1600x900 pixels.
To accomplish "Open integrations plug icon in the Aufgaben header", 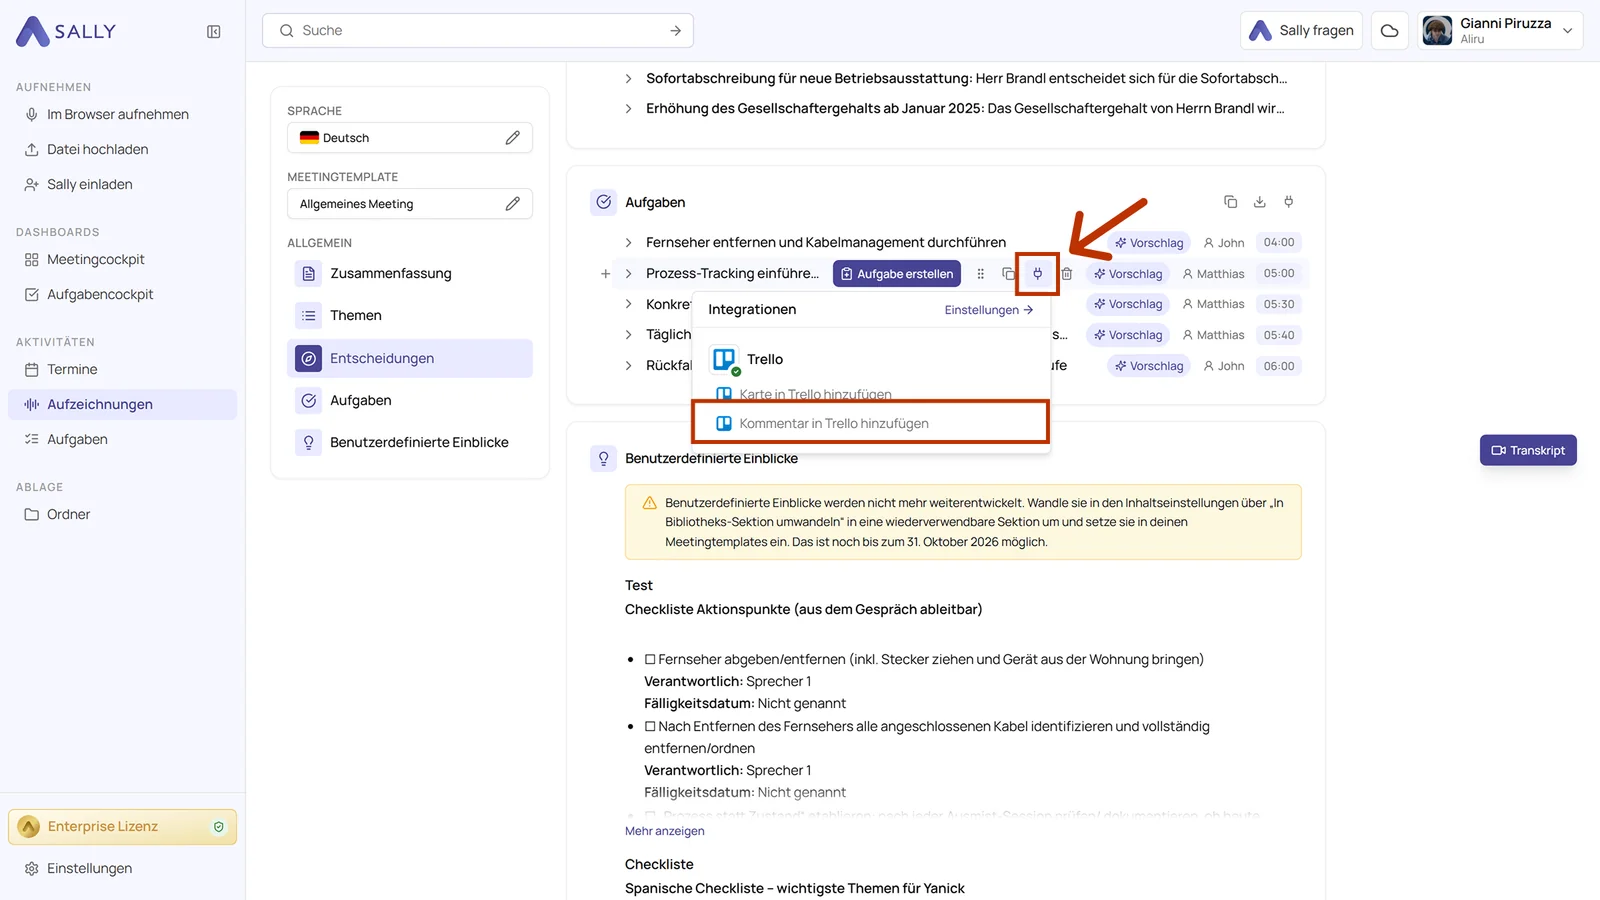I will (1288, 202).
